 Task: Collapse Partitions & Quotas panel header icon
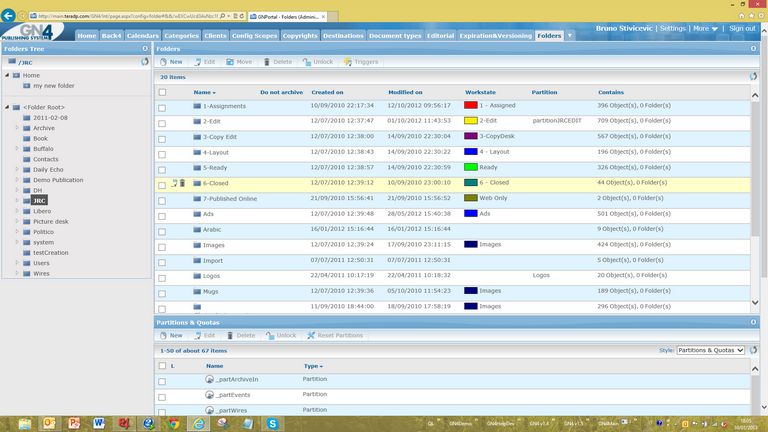753,322
